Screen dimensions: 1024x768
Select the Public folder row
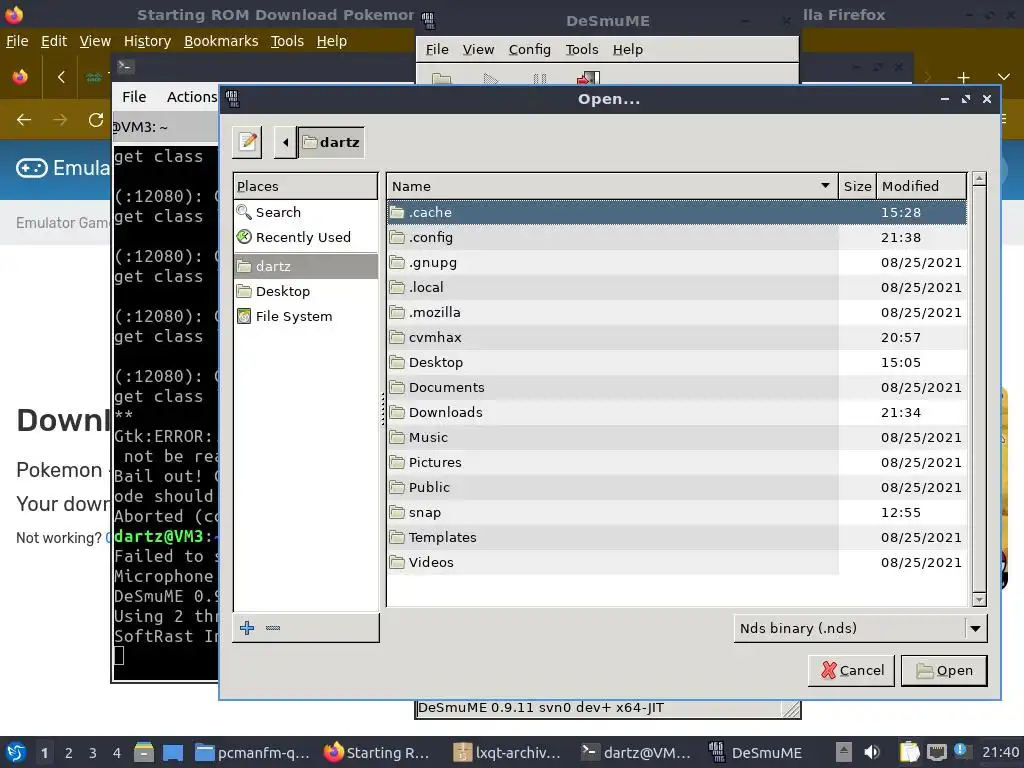677,487
